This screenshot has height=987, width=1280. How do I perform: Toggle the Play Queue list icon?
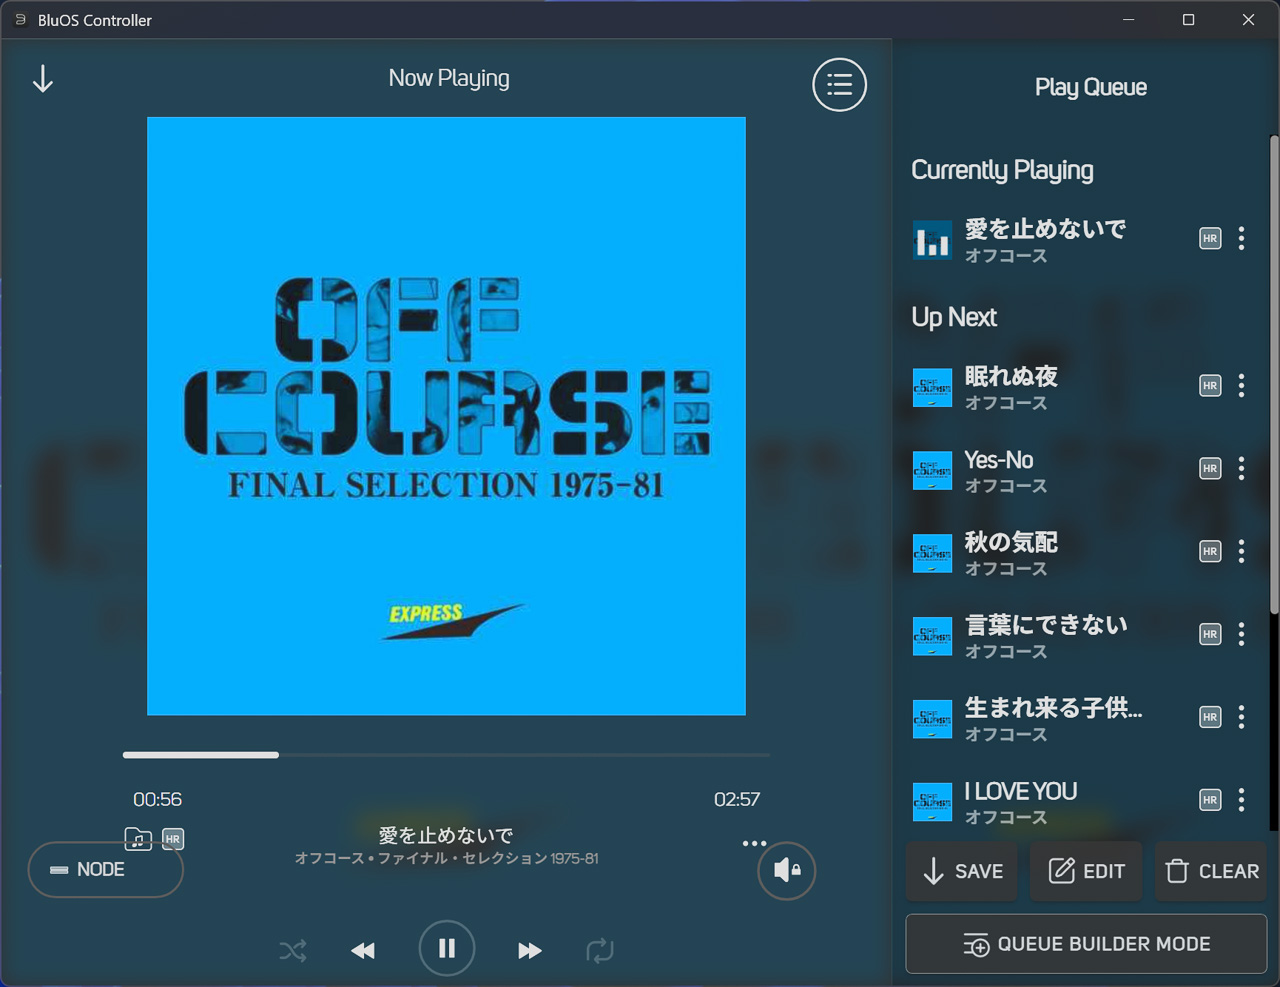[x=839, y=85]
